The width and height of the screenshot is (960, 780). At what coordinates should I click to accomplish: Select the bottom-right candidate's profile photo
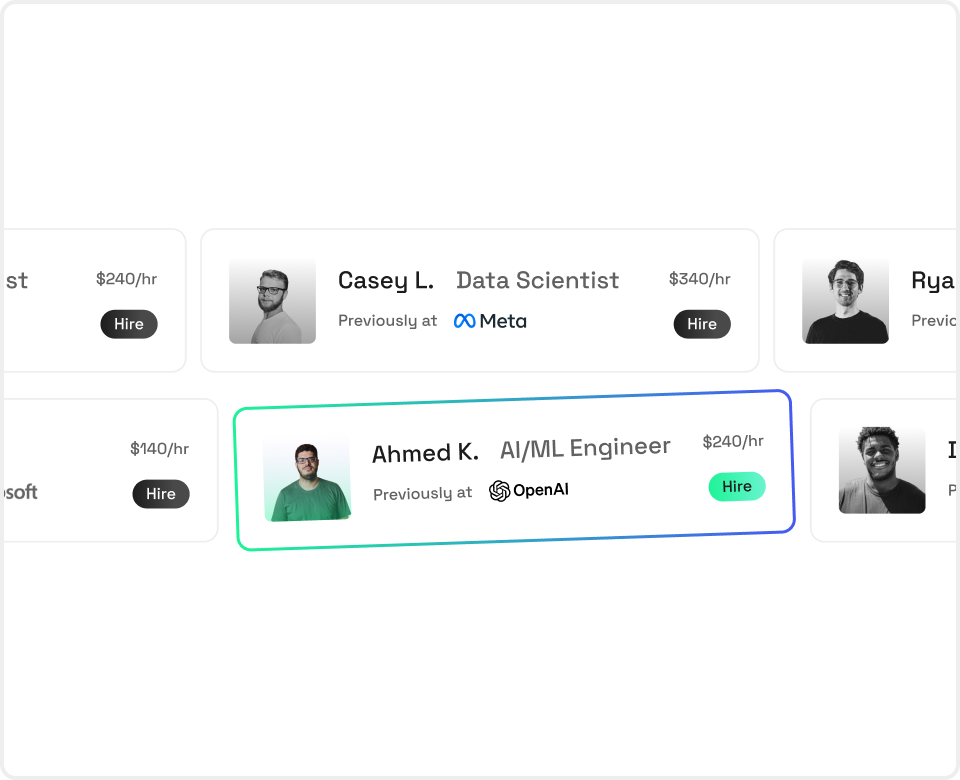882,471
